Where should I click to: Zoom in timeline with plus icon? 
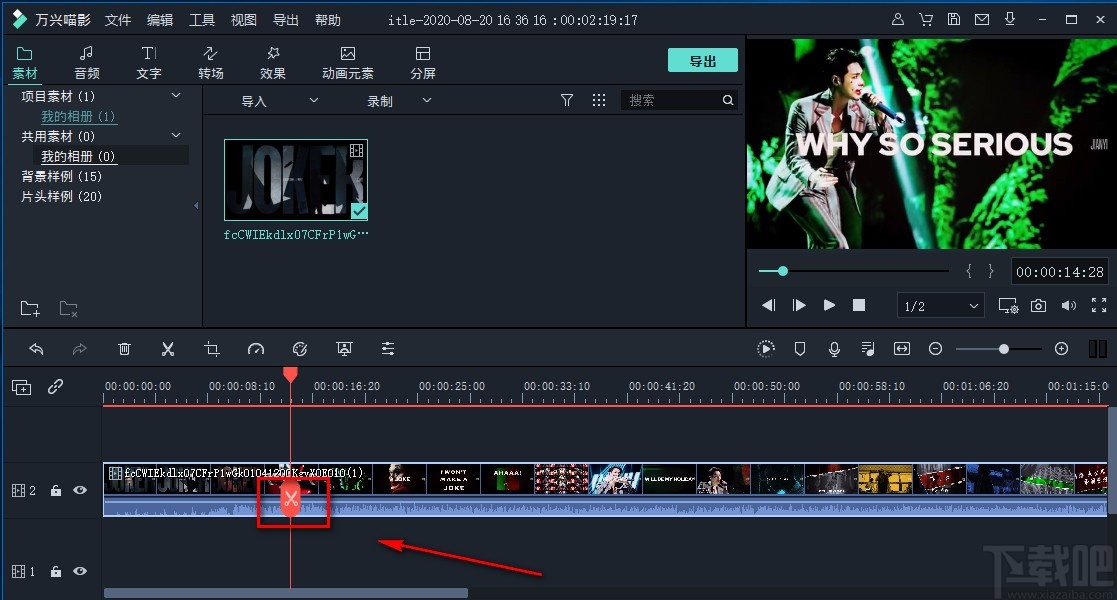coord(1061,348)
